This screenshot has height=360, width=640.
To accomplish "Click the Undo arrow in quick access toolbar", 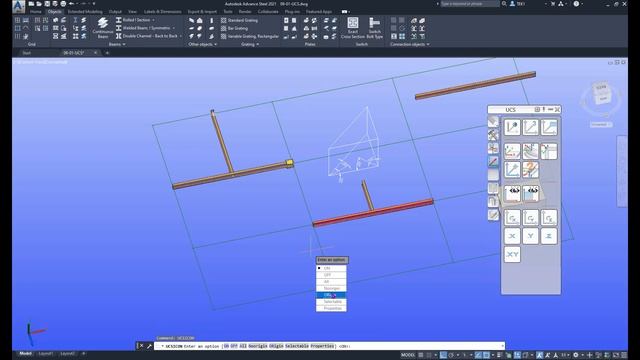I will (72, 4).
